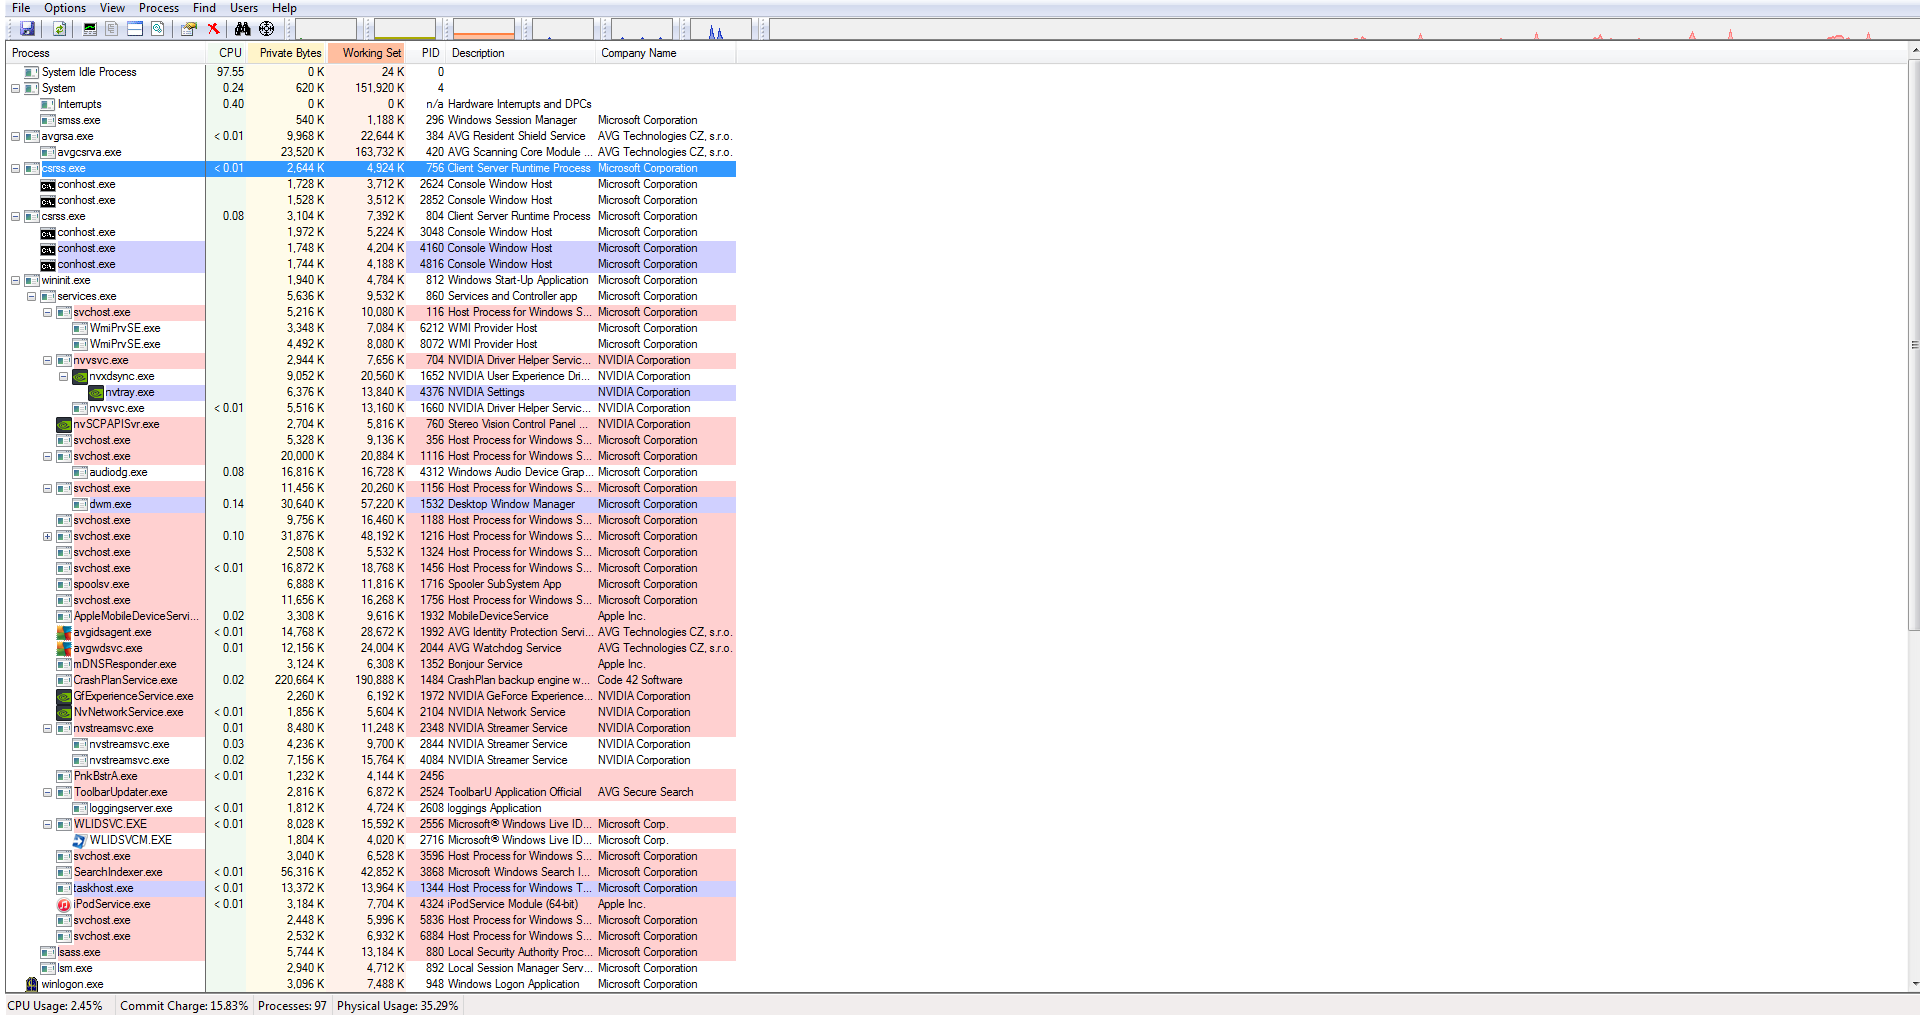Click the crosshair Find Window's Process icon

point(267,29)
